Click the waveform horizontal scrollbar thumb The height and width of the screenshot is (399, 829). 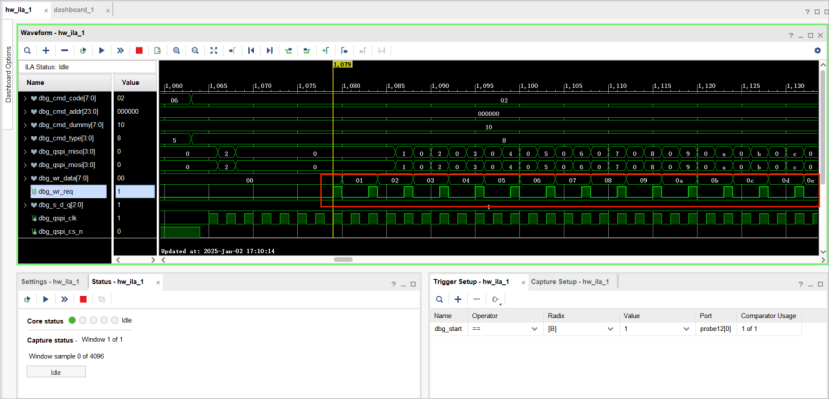[343, 259]
